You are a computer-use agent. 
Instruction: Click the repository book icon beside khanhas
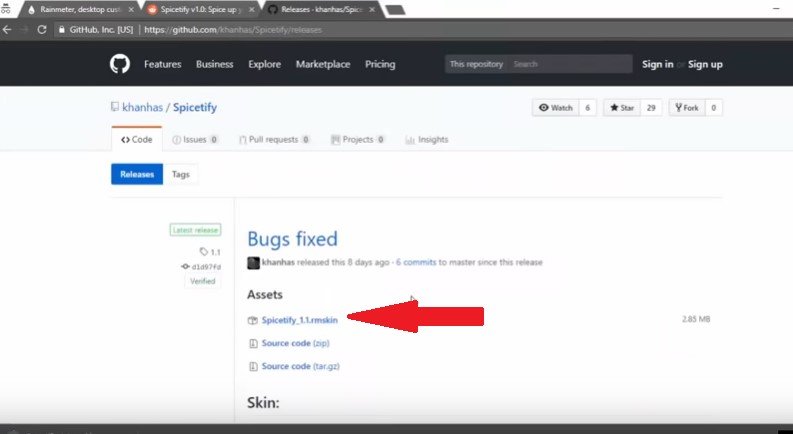pos(115,107)
